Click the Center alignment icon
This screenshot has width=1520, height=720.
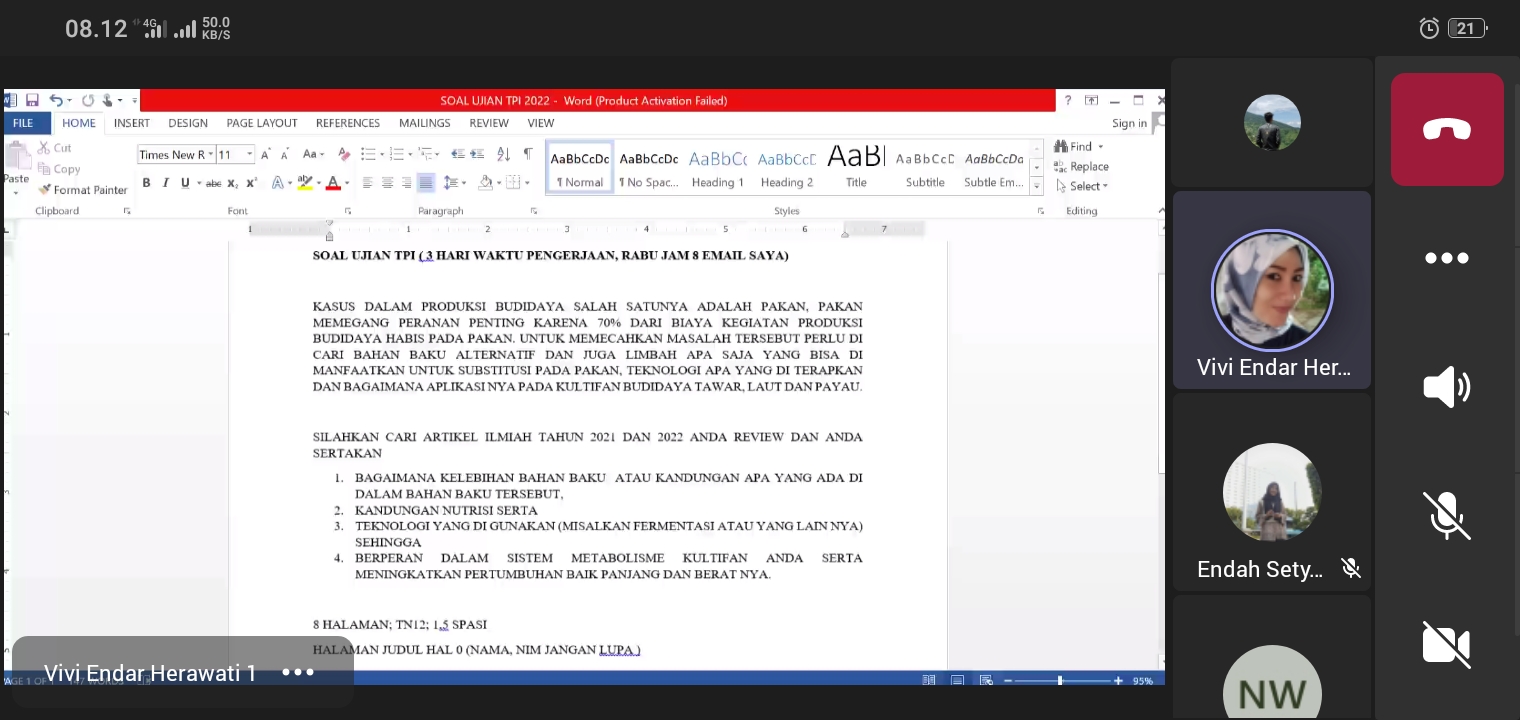pyautogui.click(x=387, y=183)
